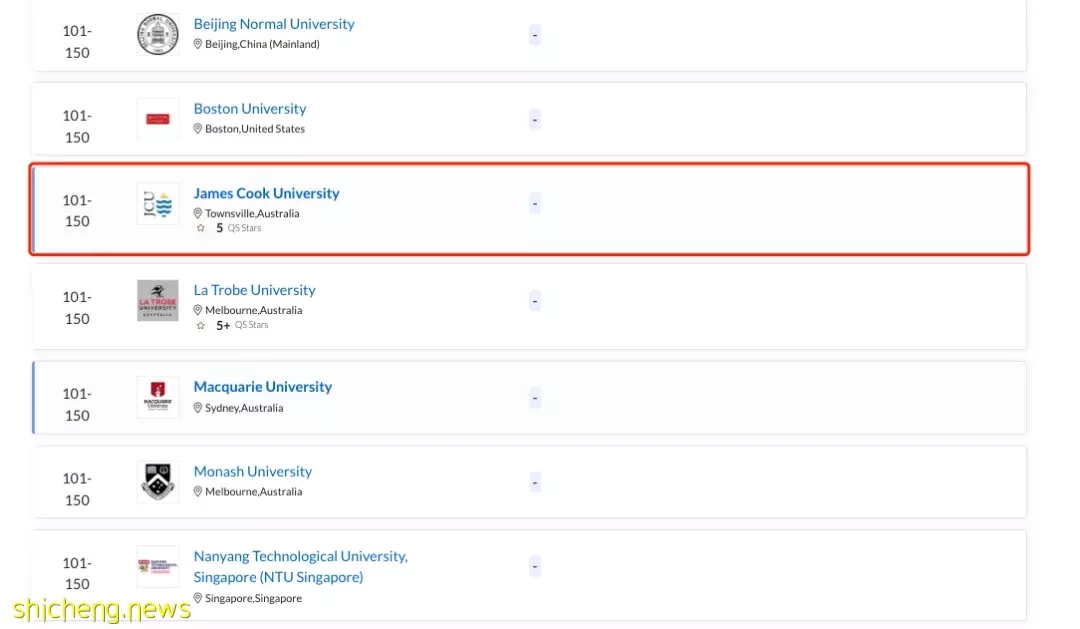1080x629 pixels.
Task: Click the 101-150 rank for Boston University
Action: click(x=77, y=126)
